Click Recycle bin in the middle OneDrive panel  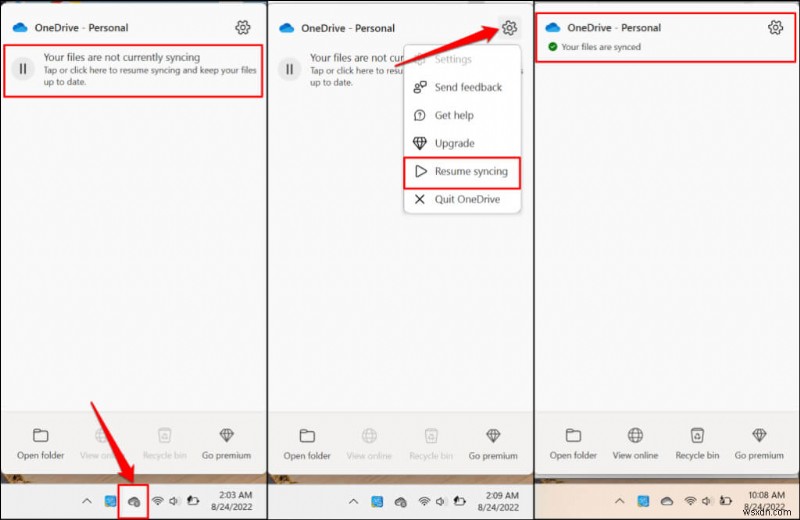tap(431, 445)
